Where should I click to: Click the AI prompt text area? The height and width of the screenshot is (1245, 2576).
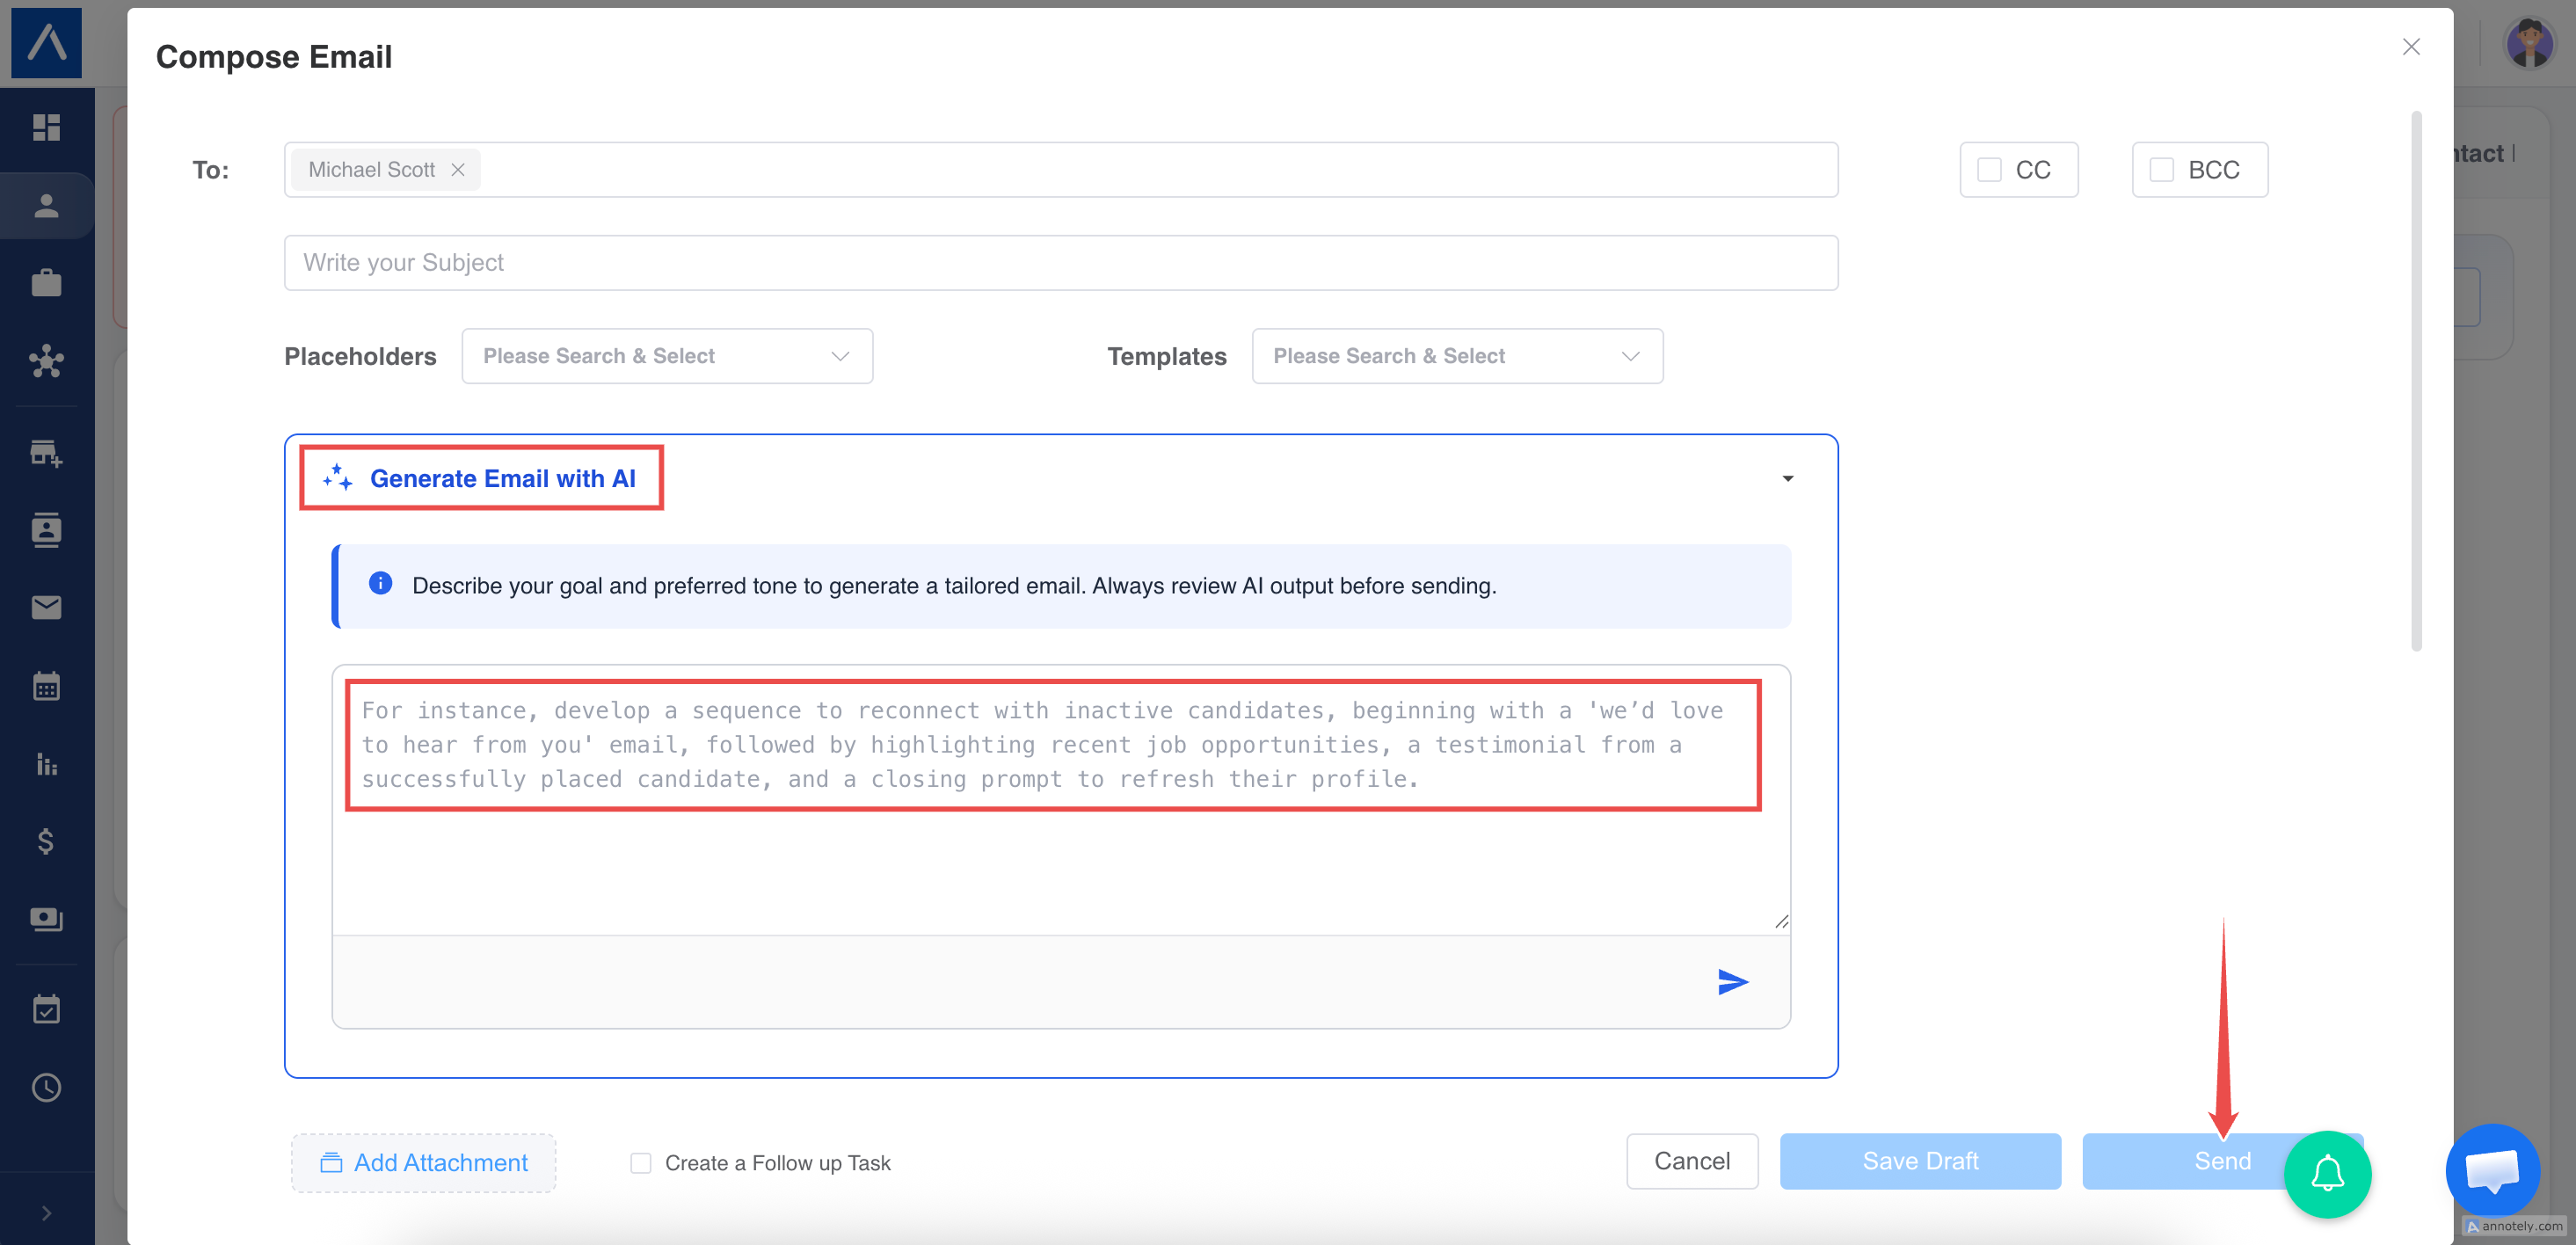pyautogui.click(x=1060, y=800)
